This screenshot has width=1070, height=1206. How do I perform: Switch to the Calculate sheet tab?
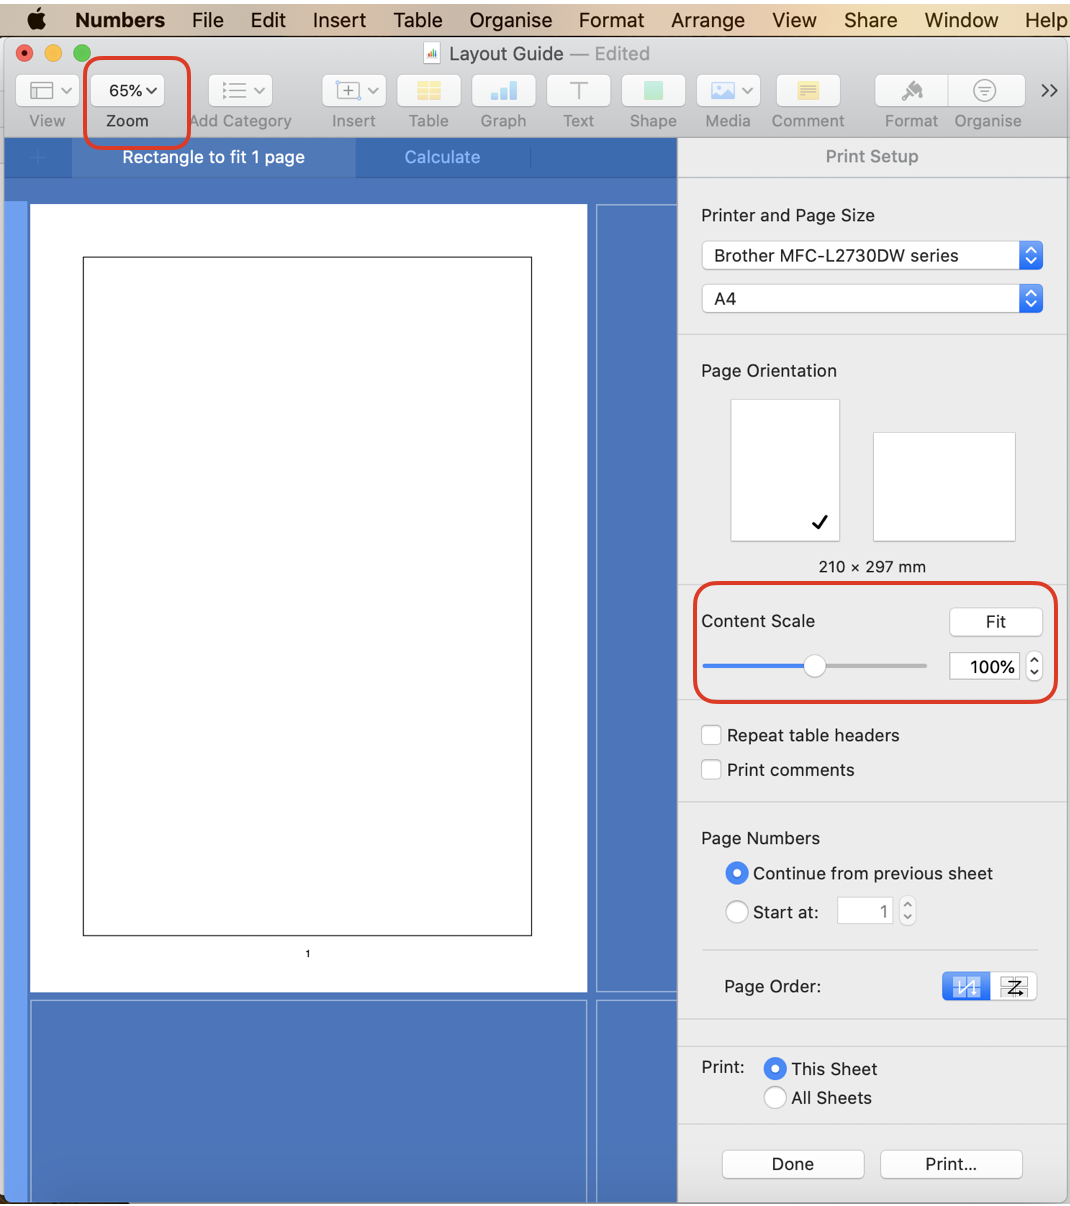tap(442, 157)
